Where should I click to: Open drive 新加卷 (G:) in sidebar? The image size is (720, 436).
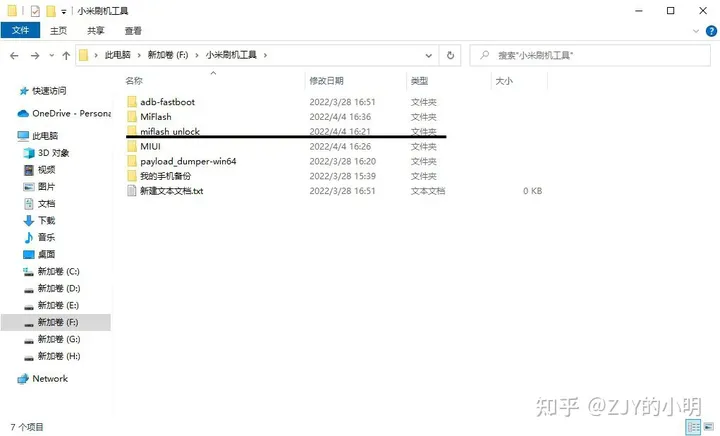[51, 340]
